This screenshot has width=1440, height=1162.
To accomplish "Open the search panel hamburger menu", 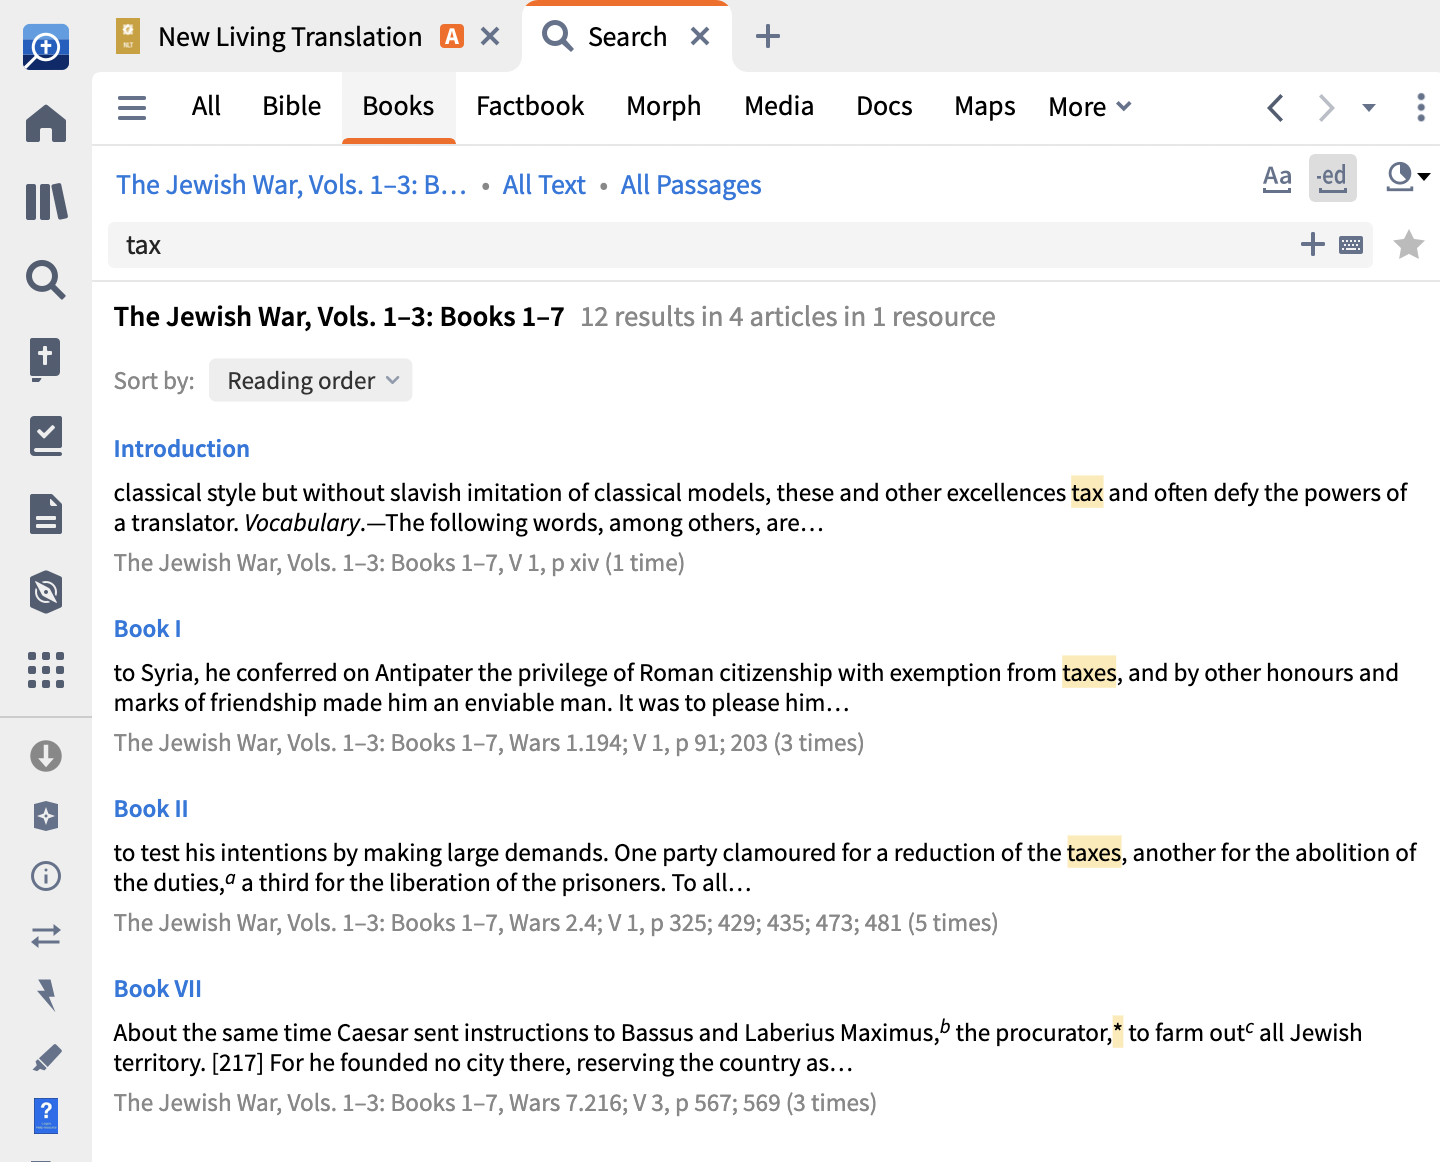I will tap(132, 107).
